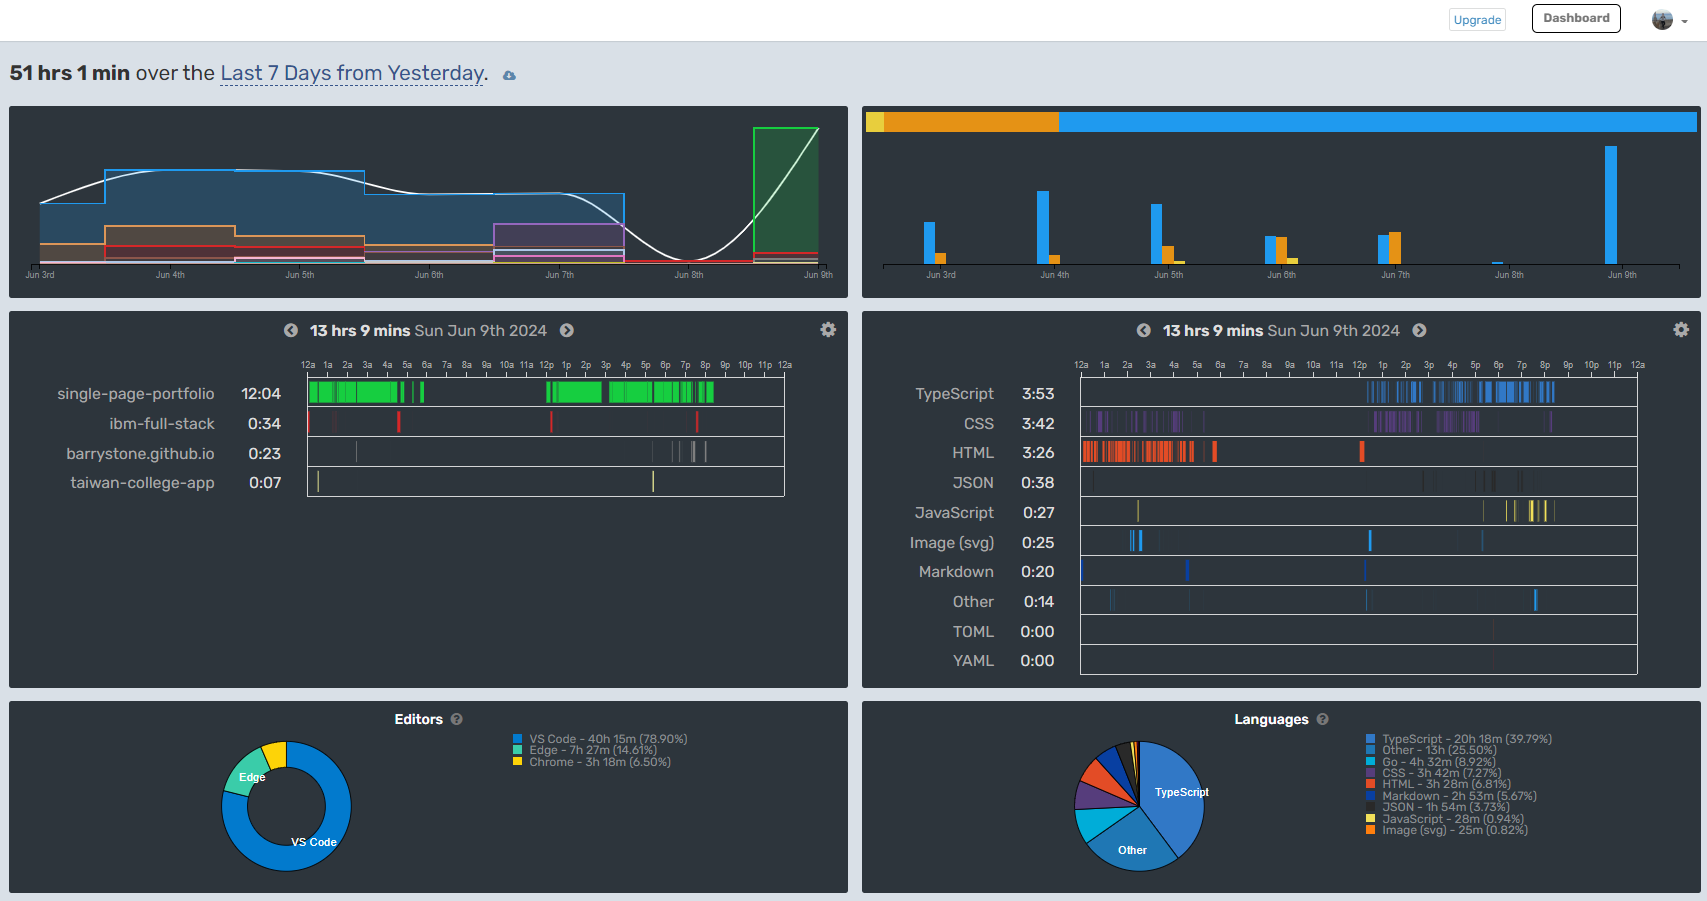Image resolution: width=1707 pixels, height=901 pixels.
Task: Click the orange segment of top category bar
Action: (x=971, y=122)
